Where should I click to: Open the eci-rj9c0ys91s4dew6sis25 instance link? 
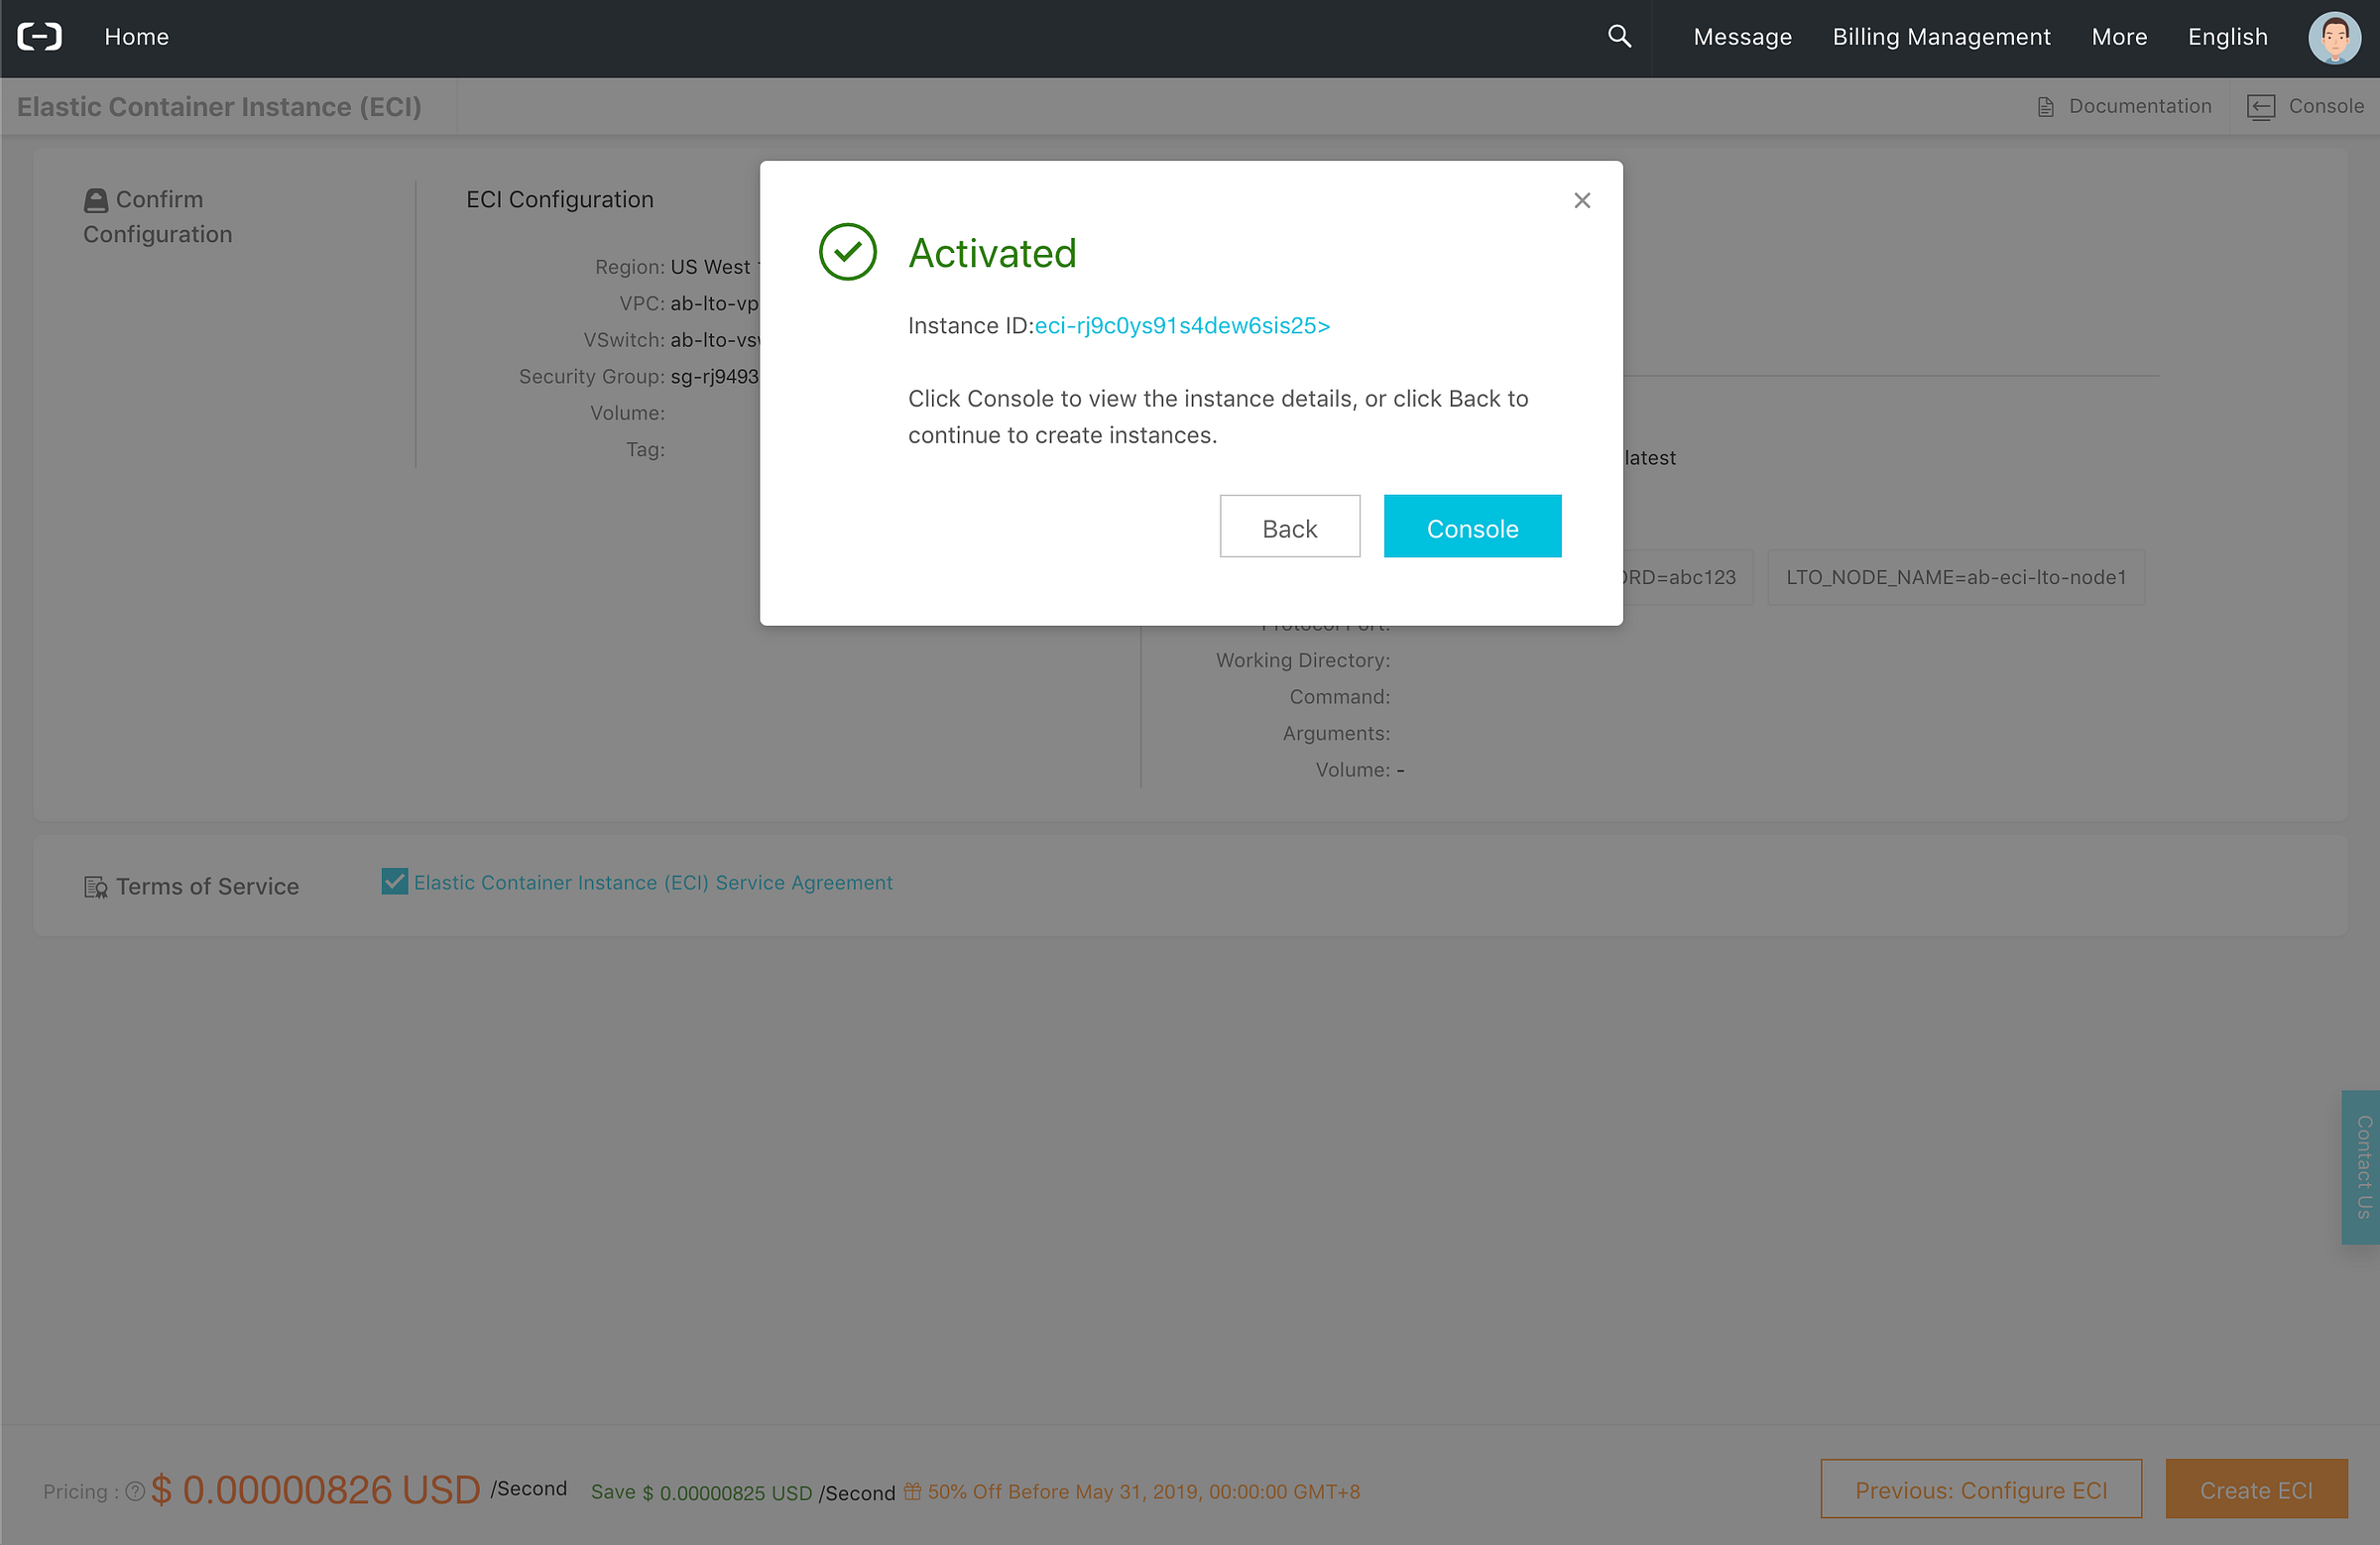click(x=1181, y=326)
